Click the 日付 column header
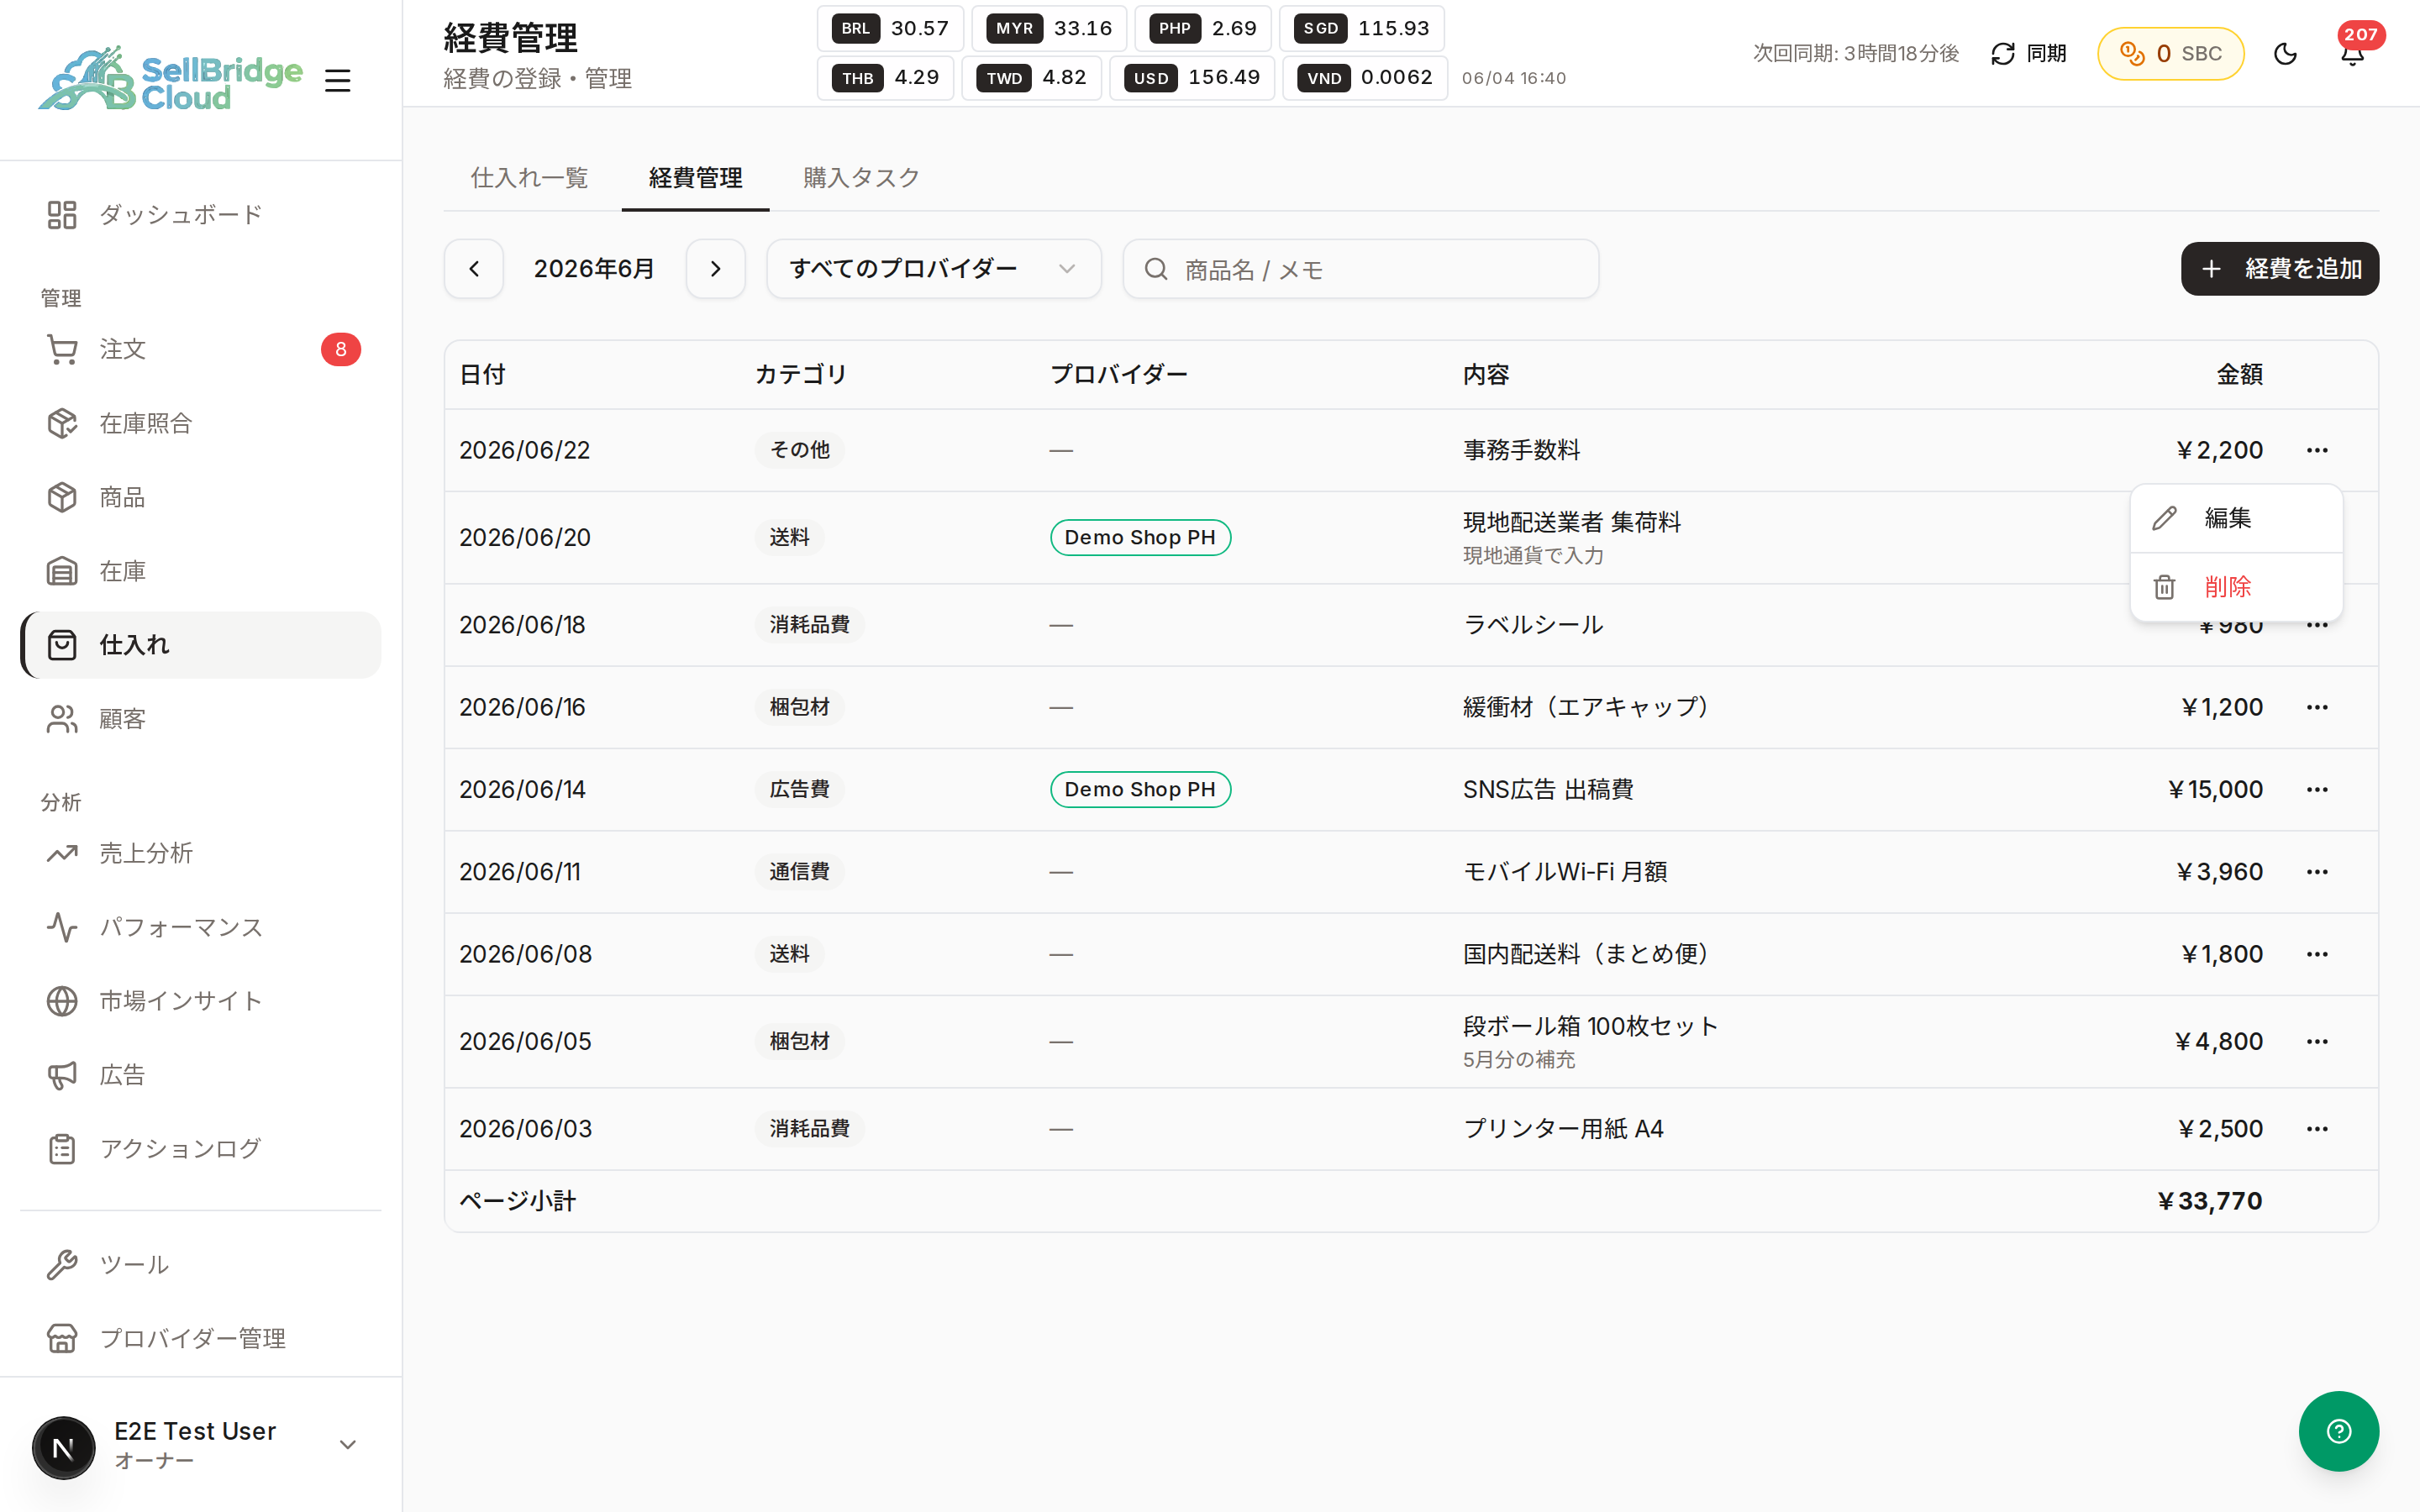Image resolution: width=2420 pixels, height=1512 pixels. click(483, 375)
